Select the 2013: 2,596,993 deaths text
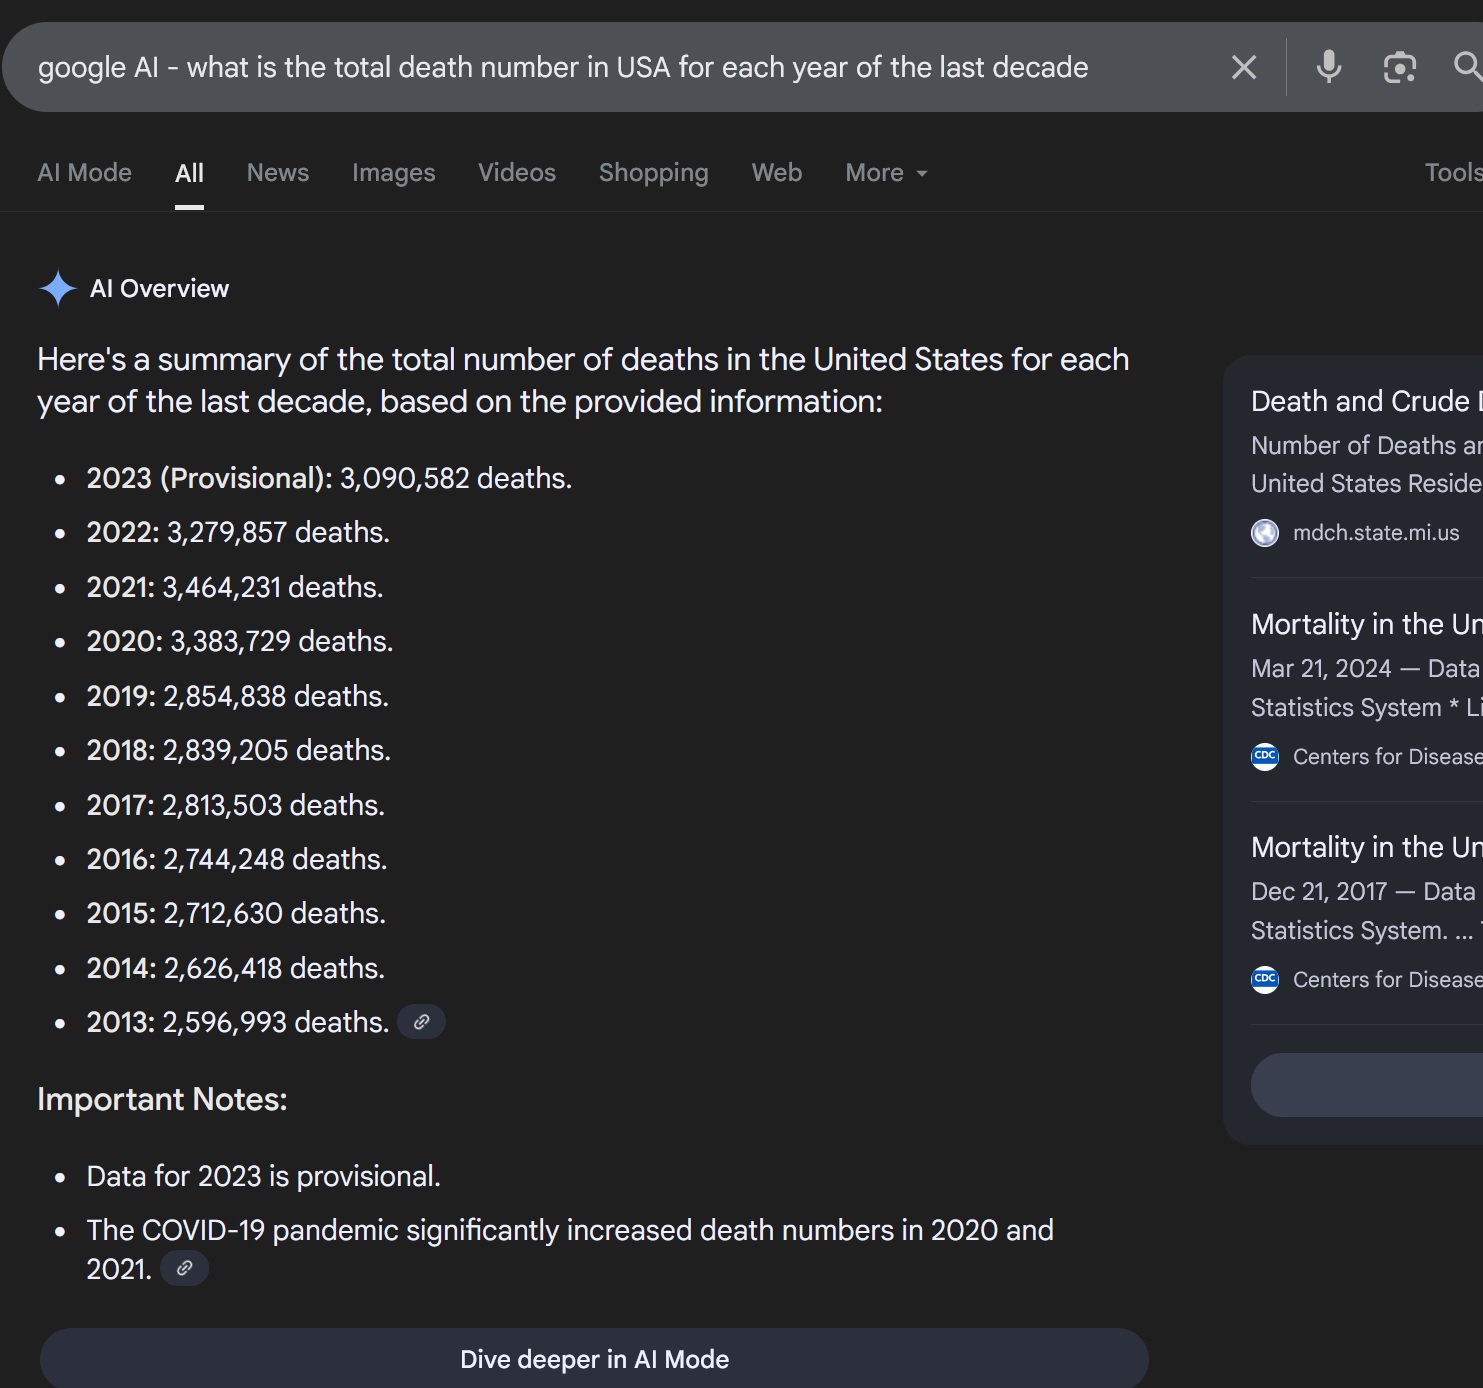 (x=238, y=1022)
